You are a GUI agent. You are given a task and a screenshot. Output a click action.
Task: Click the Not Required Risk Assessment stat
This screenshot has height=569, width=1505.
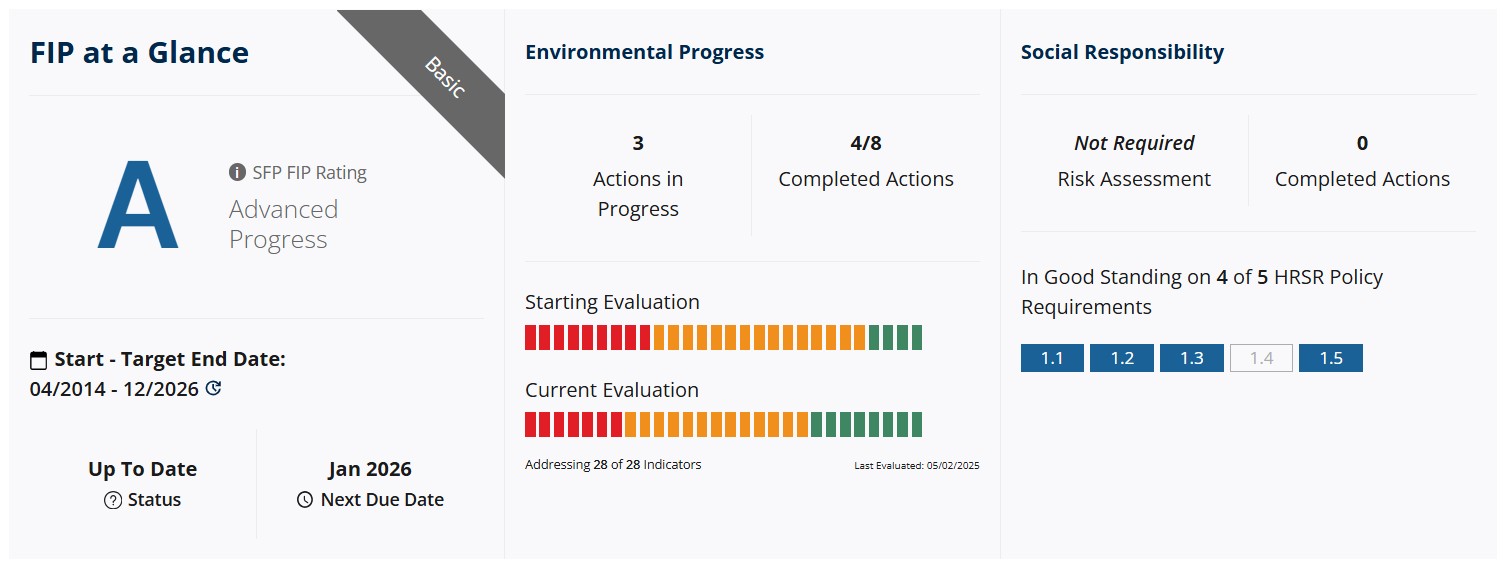pos(1134,162)
